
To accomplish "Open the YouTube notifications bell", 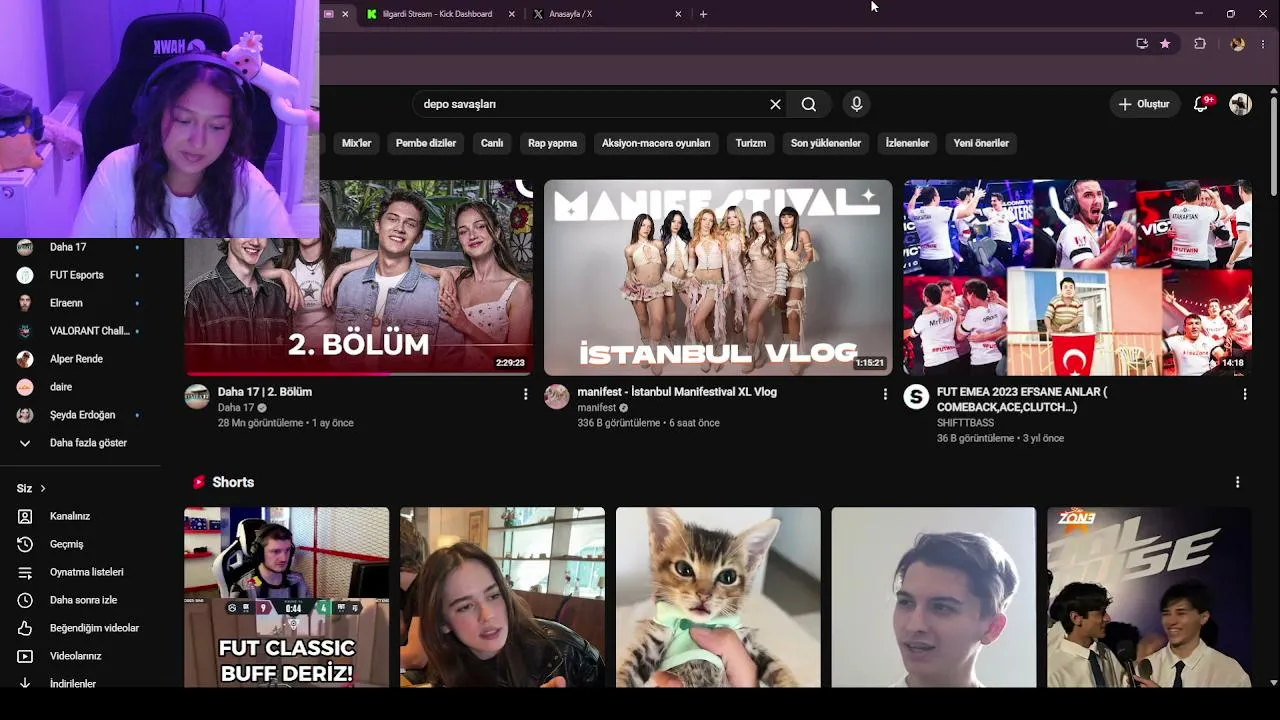I will click(1201, 104).
